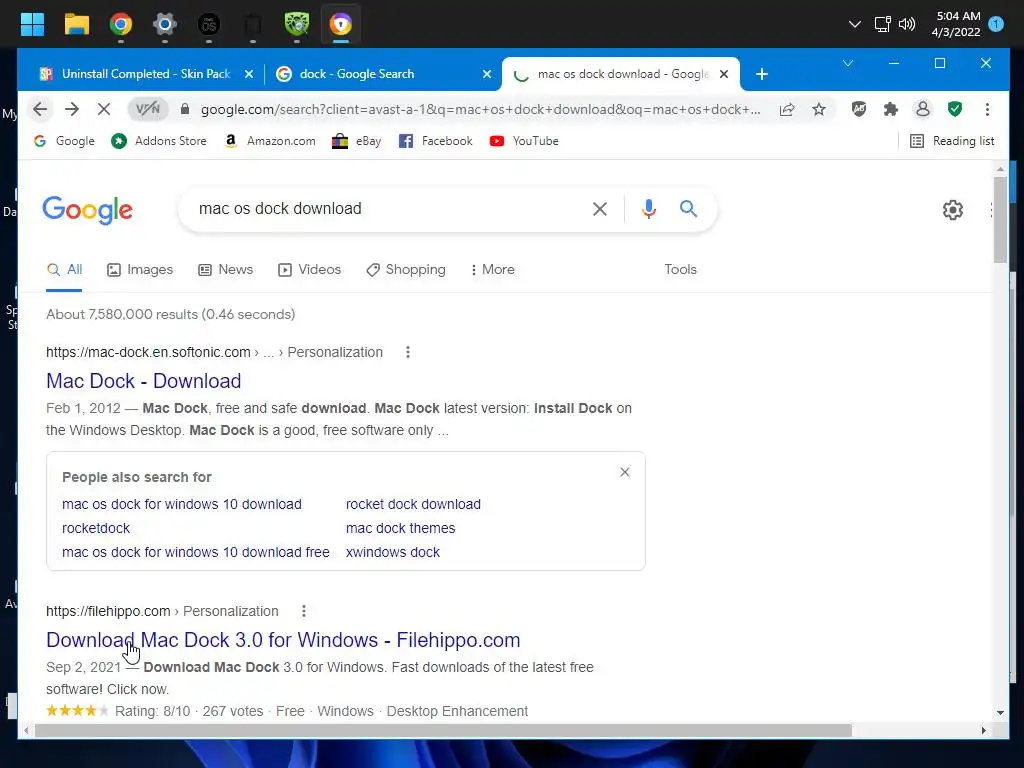Bookmark this page with the star
Screen dimensions: 1024x768
coord(819,109)
